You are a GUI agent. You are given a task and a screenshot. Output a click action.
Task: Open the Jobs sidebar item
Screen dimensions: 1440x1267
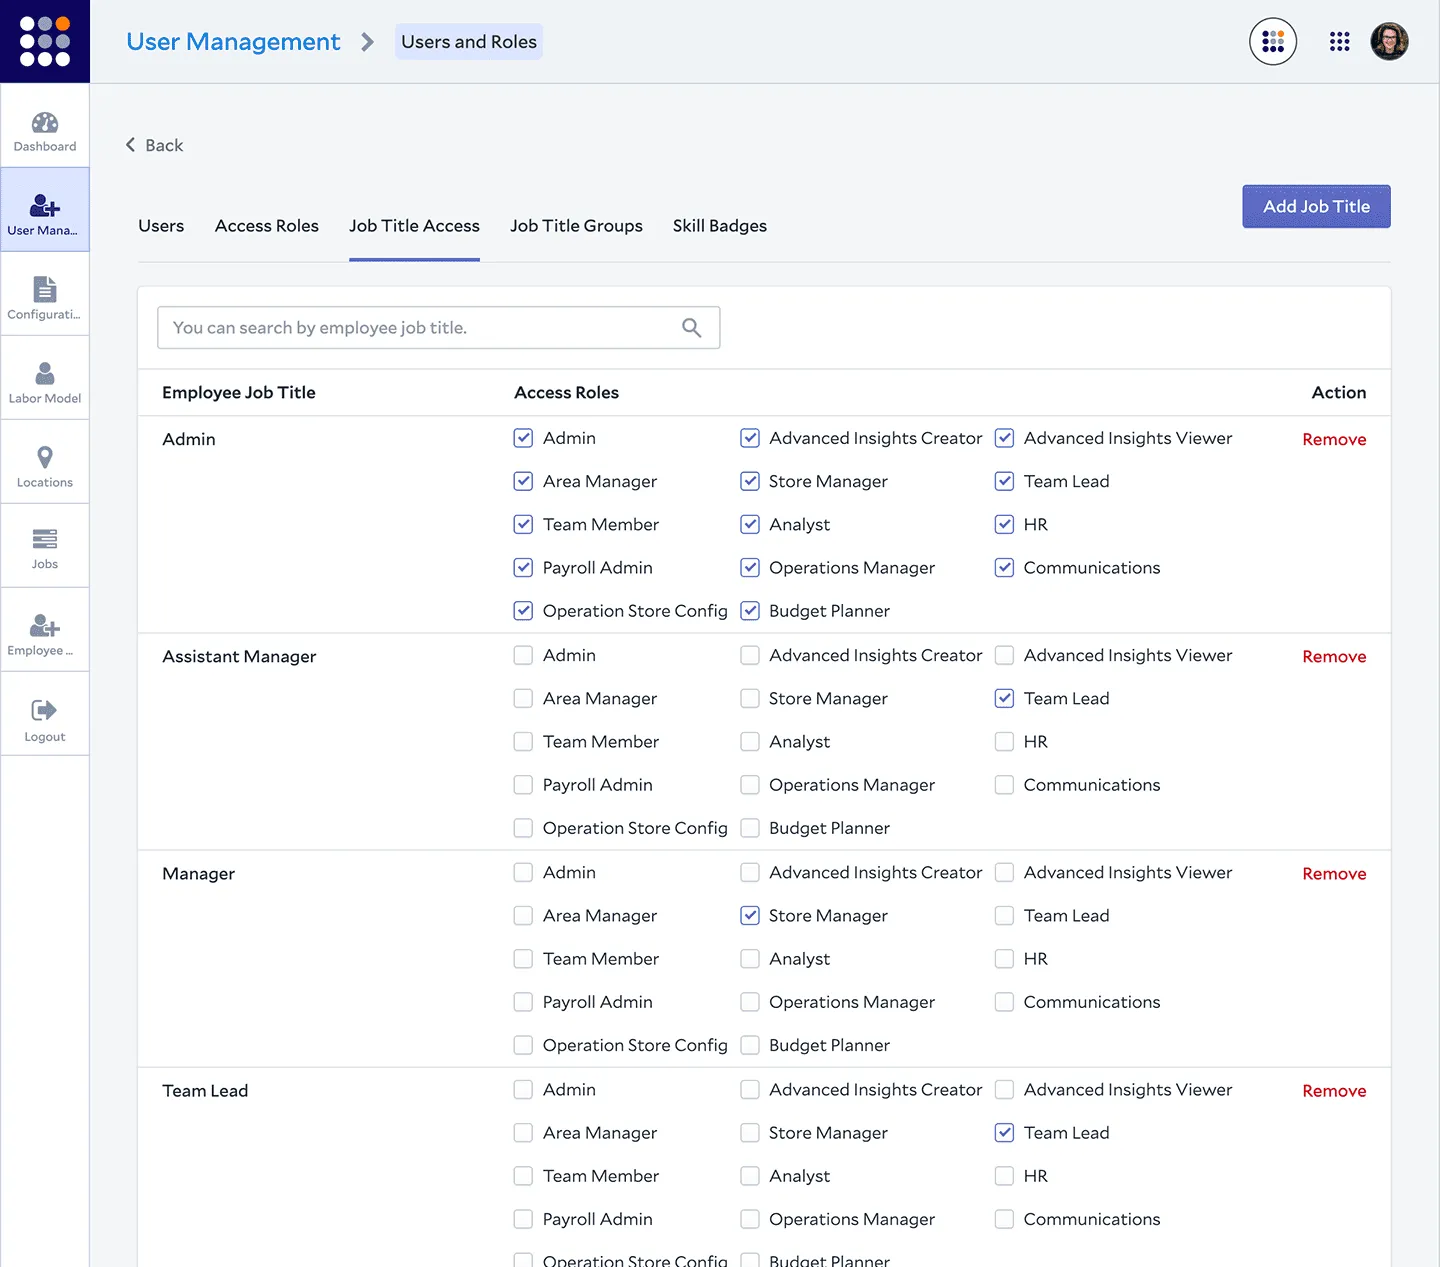click(x=45, y=547)
